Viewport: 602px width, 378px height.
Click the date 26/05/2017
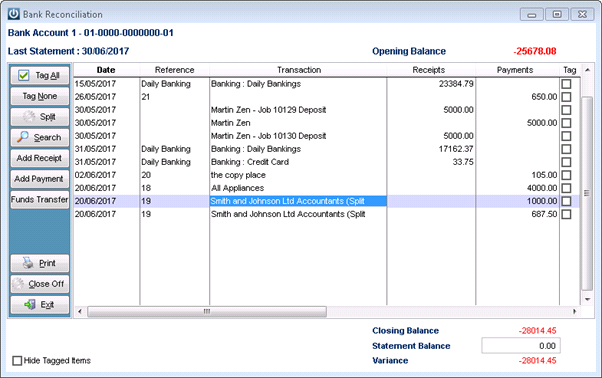(95, 97)
